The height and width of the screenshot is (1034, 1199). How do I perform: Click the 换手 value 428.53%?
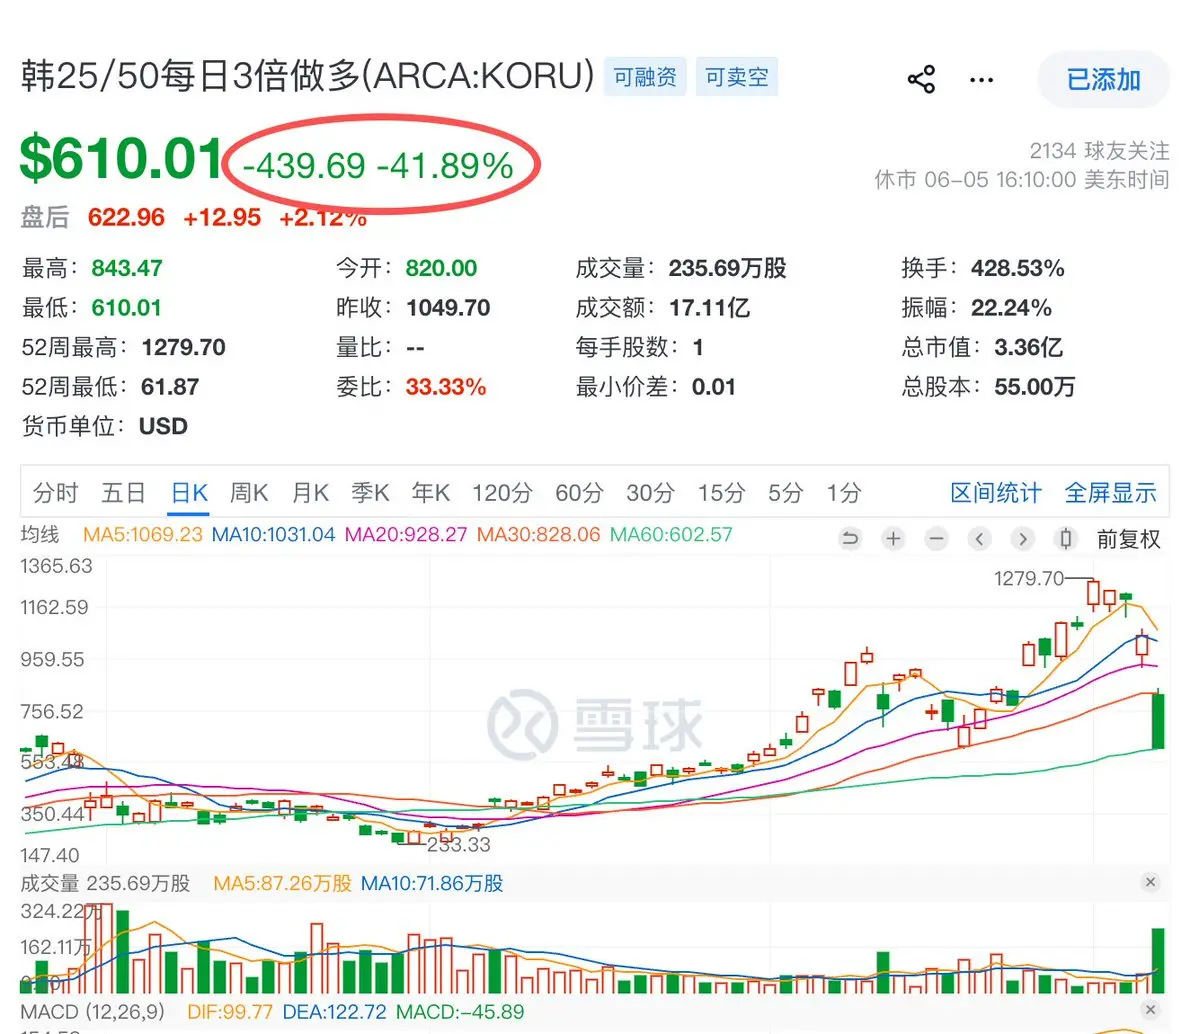[1018, 268]
